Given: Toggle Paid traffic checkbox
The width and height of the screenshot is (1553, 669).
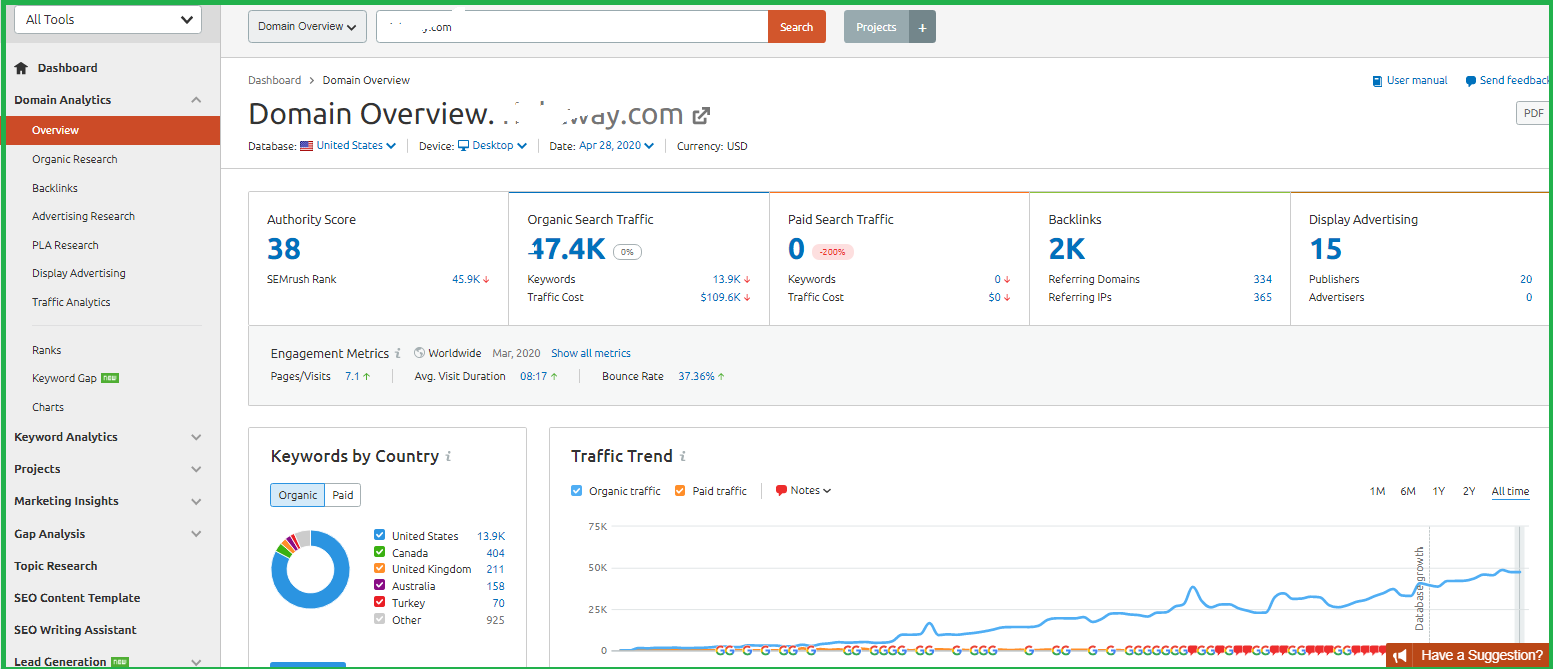Looking at the screenshot, I should [680, 491].
